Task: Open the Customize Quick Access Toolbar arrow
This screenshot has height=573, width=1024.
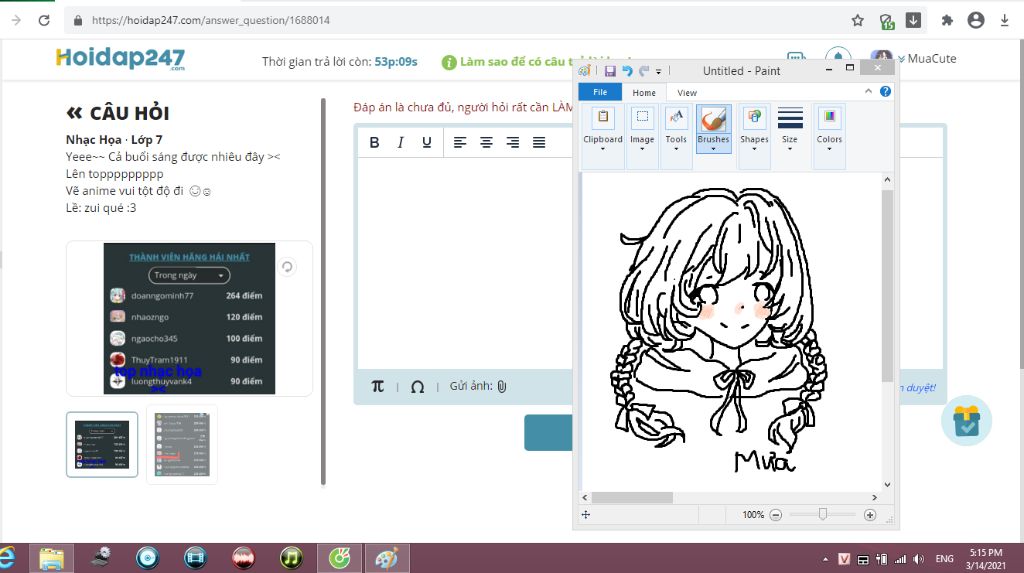Action: click(658, 71)
